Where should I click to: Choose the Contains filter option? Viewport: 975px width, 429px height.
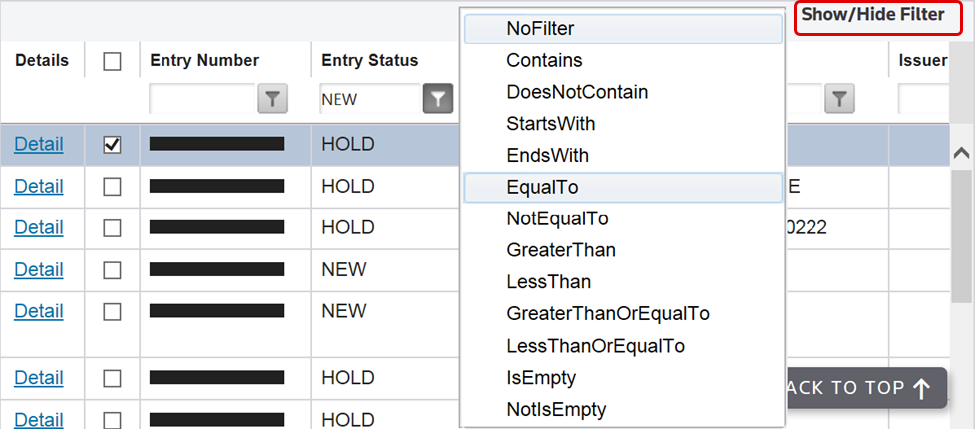[x=544, y=61]
